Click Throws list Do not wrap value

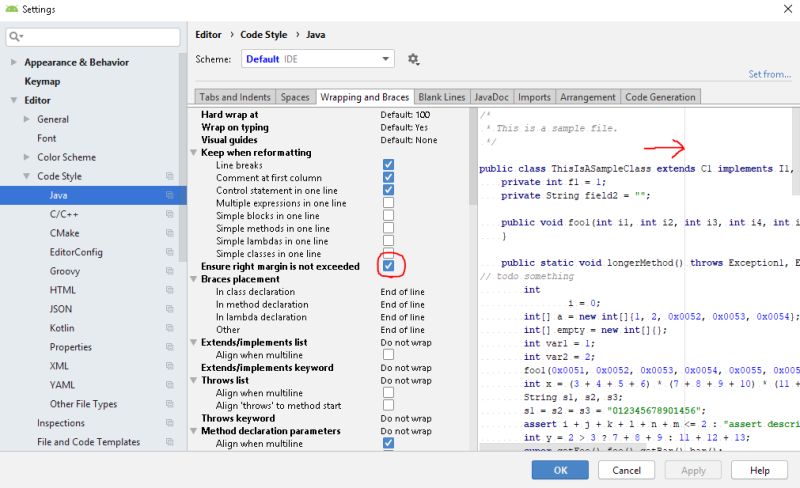[x=406, y=380]
